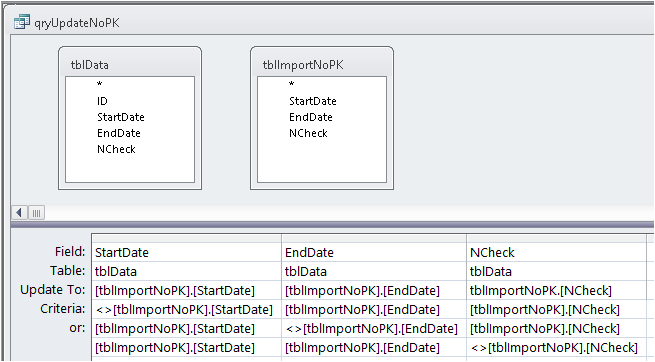Select EndDate field in tblImportNoPK list

(x=311, y=117)
